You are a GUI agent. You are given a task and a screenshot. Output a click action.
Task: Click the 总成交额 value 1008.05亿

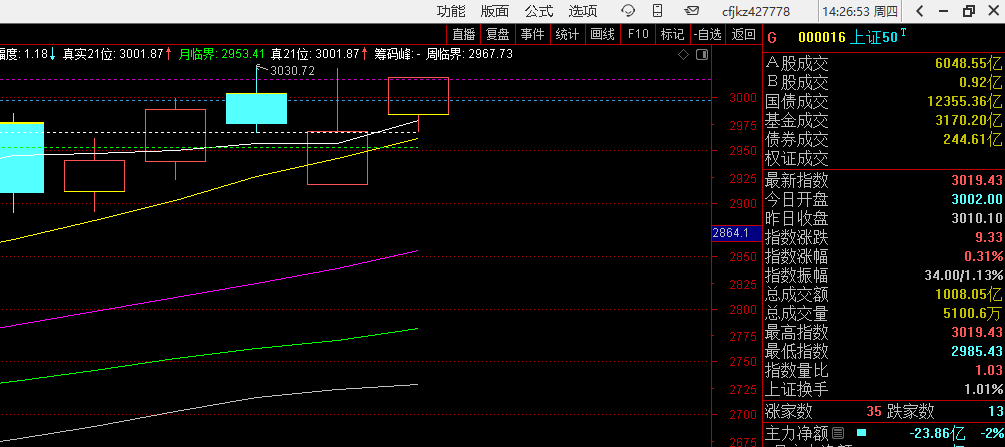click(968, 294)
